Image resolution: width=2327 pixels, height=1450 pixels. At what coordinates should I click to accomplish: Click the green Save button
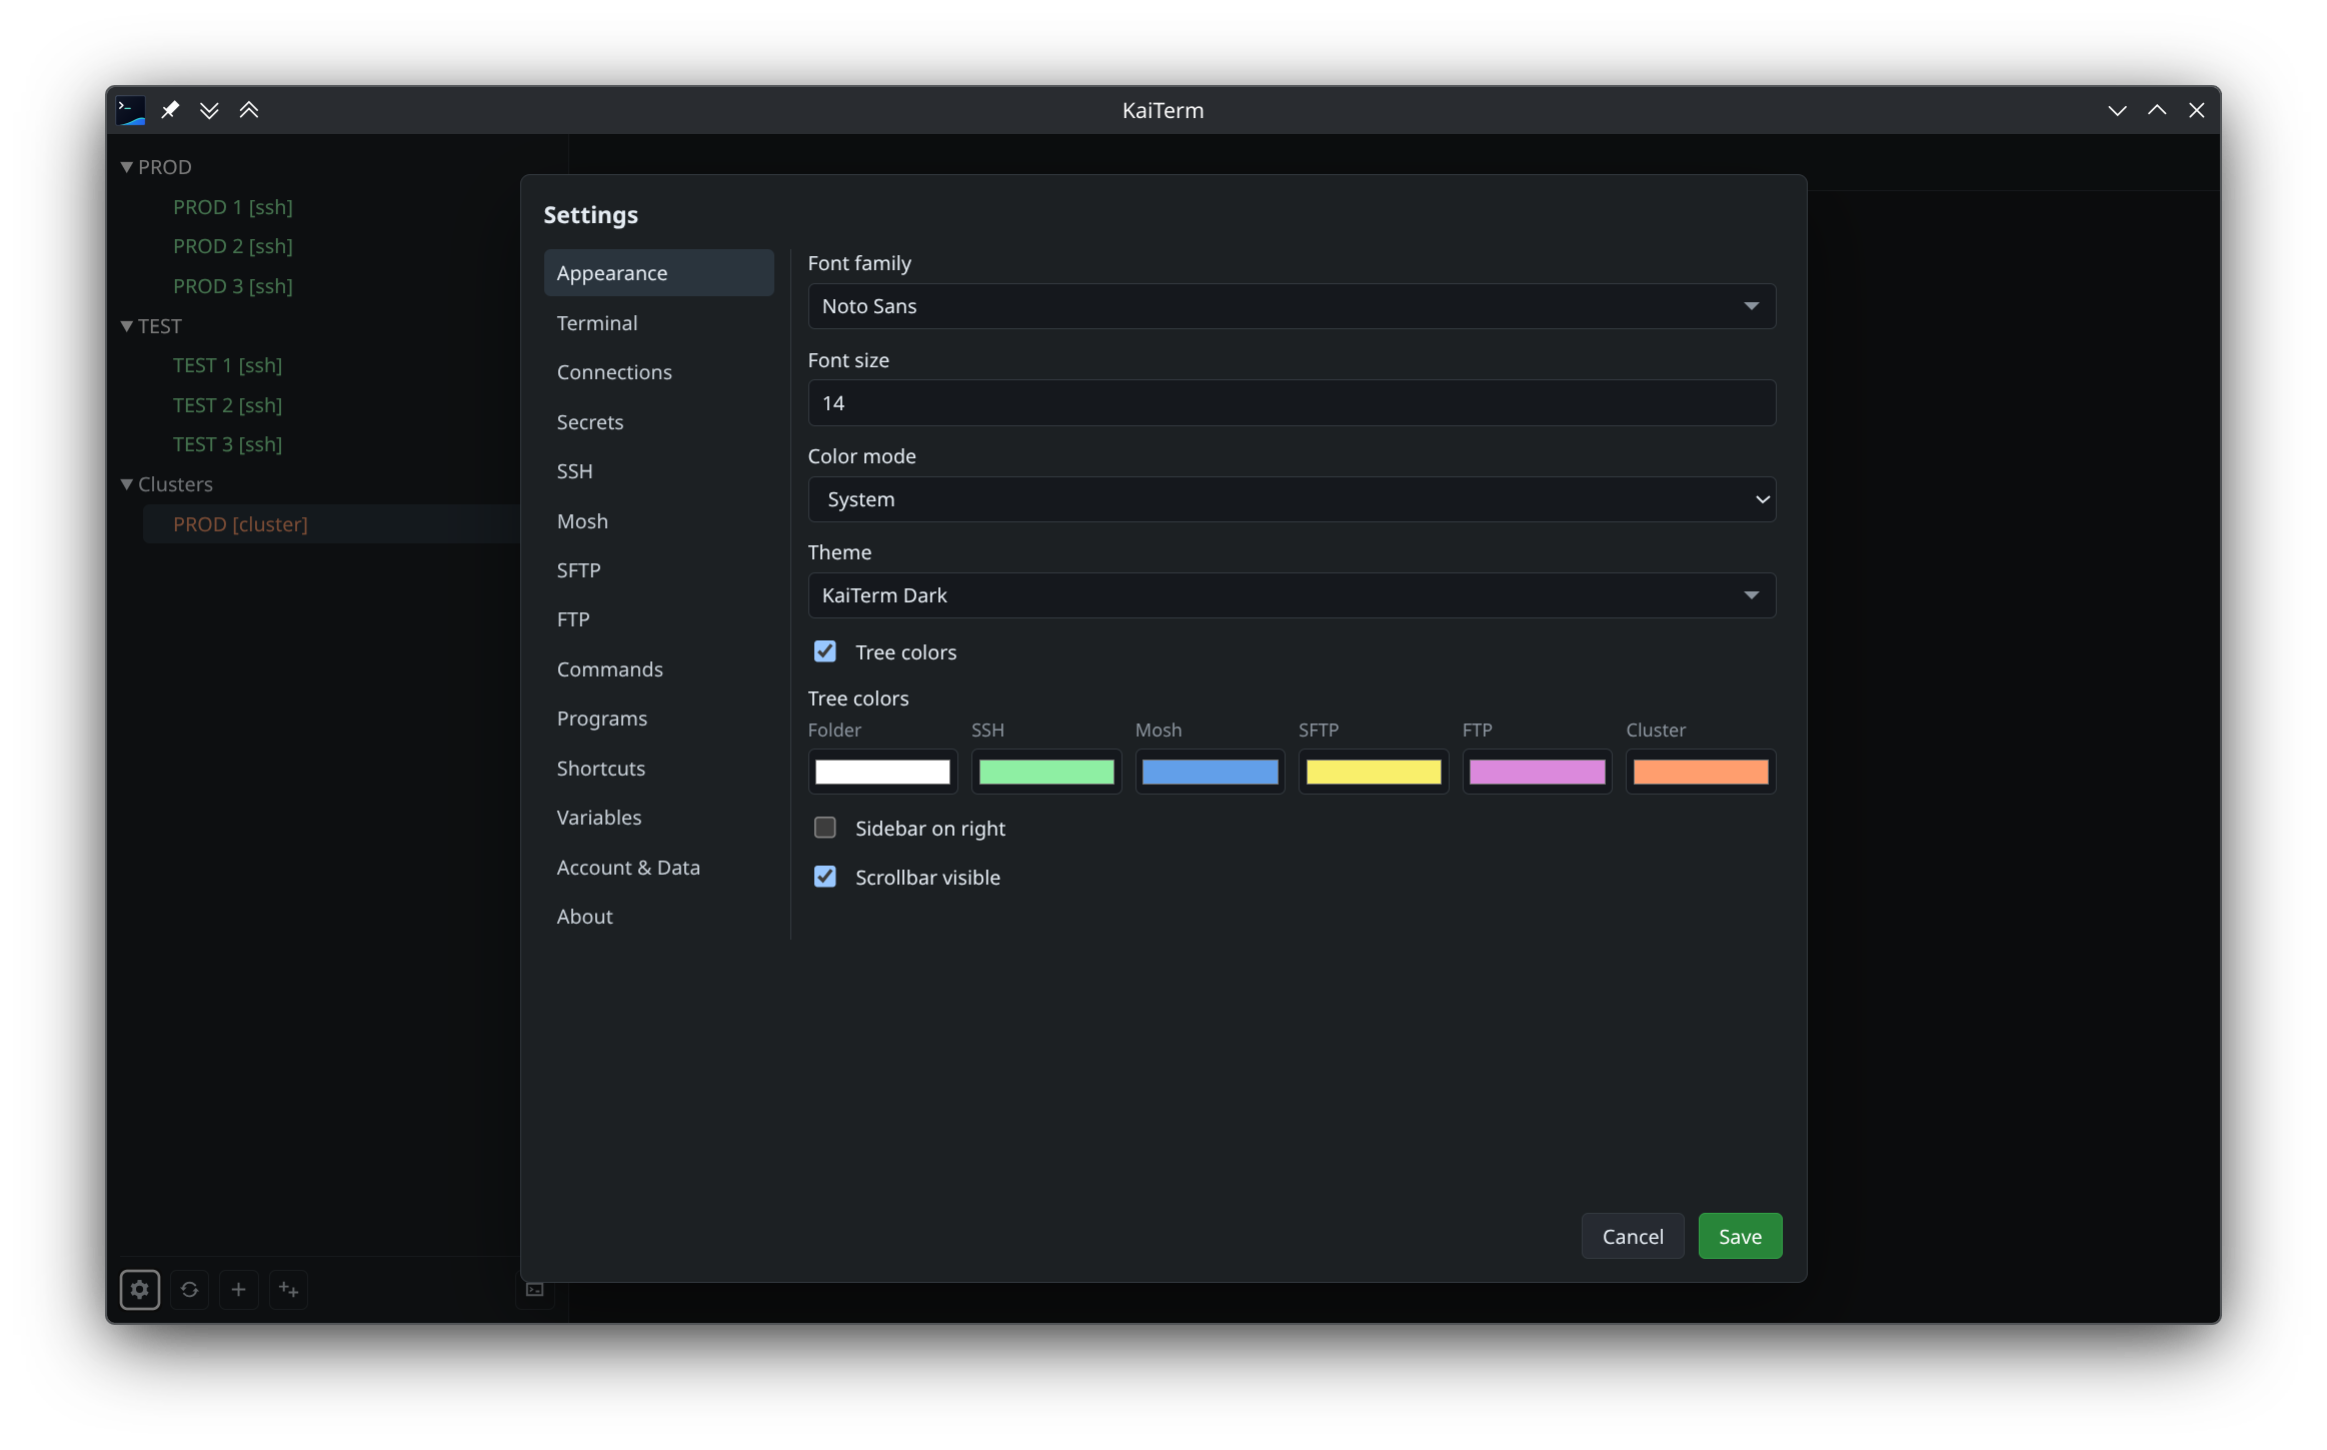pyautogui.click(x=1740, y=1236)
